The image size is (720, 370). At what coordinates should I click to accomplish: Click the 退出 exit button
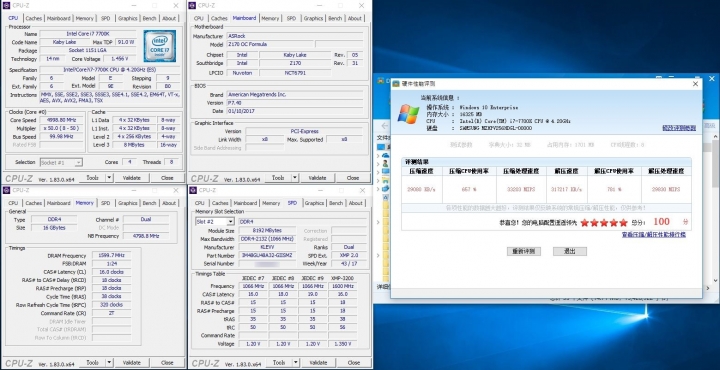[x=570, y=251]
